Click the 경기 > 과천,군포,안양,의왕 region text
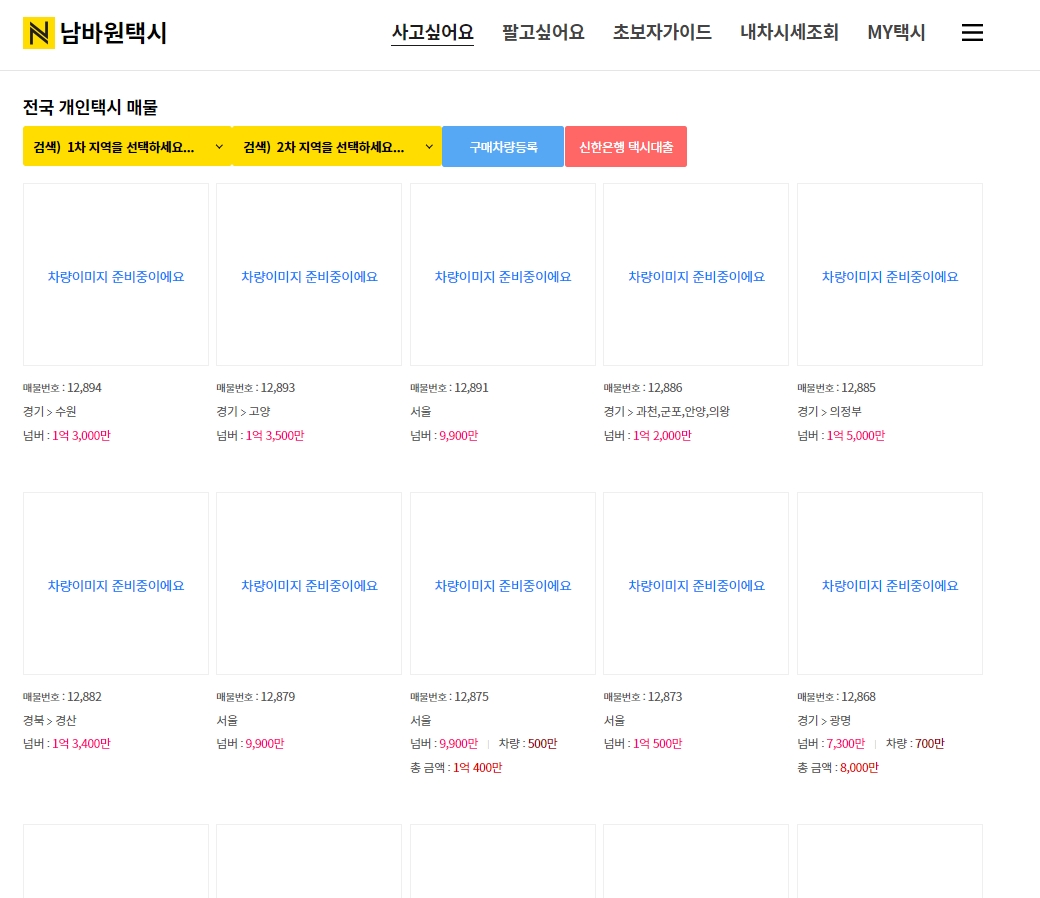The image size is (1040, 898). tap(667, 411)
